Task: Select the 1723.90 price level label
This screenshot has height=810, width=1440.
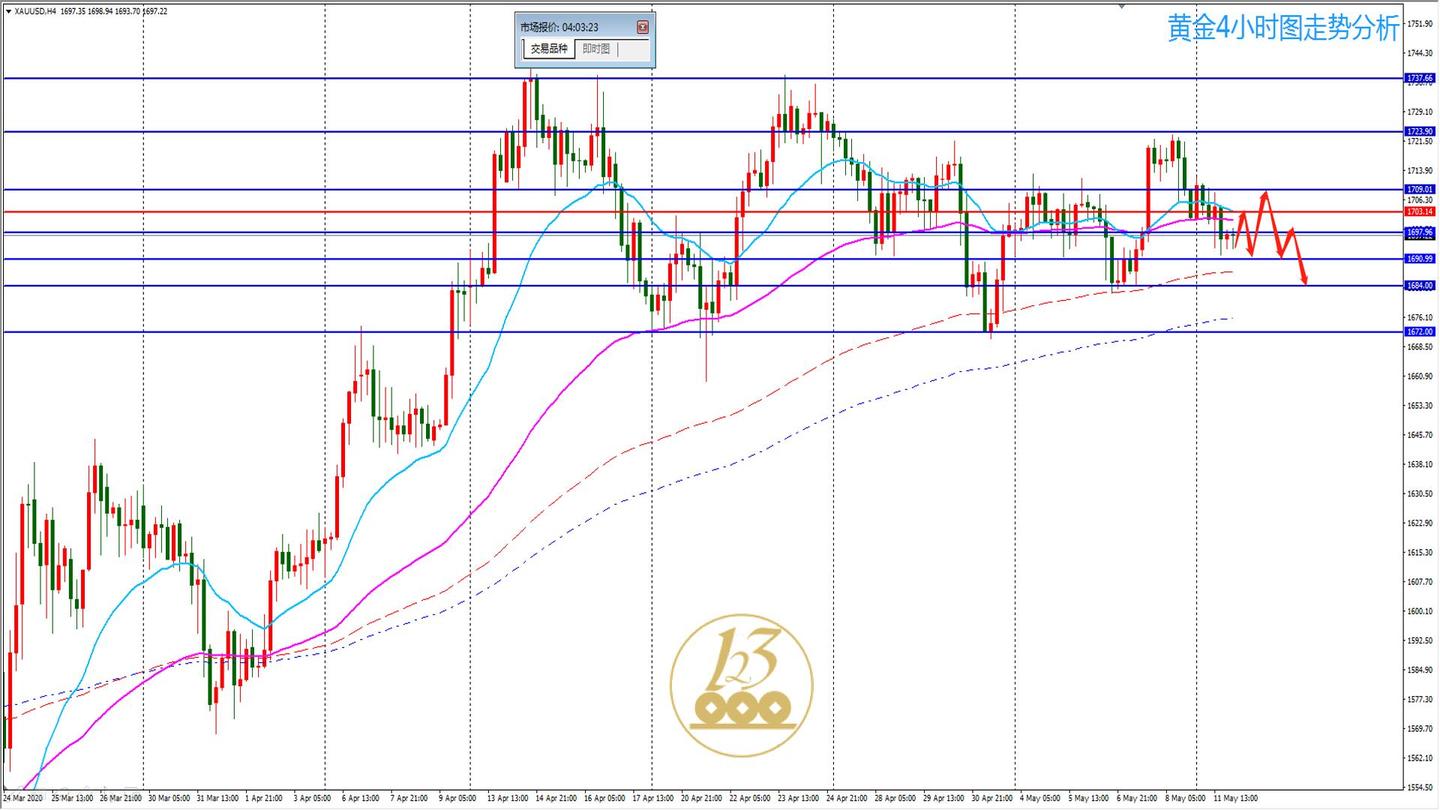Action: click(x=1420, y=131)
